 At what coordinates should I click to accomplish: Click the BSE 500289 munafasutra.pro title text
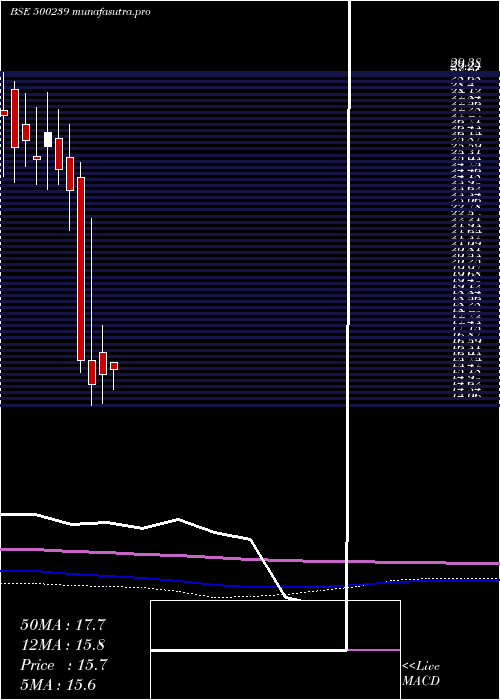tap(80, 12)
